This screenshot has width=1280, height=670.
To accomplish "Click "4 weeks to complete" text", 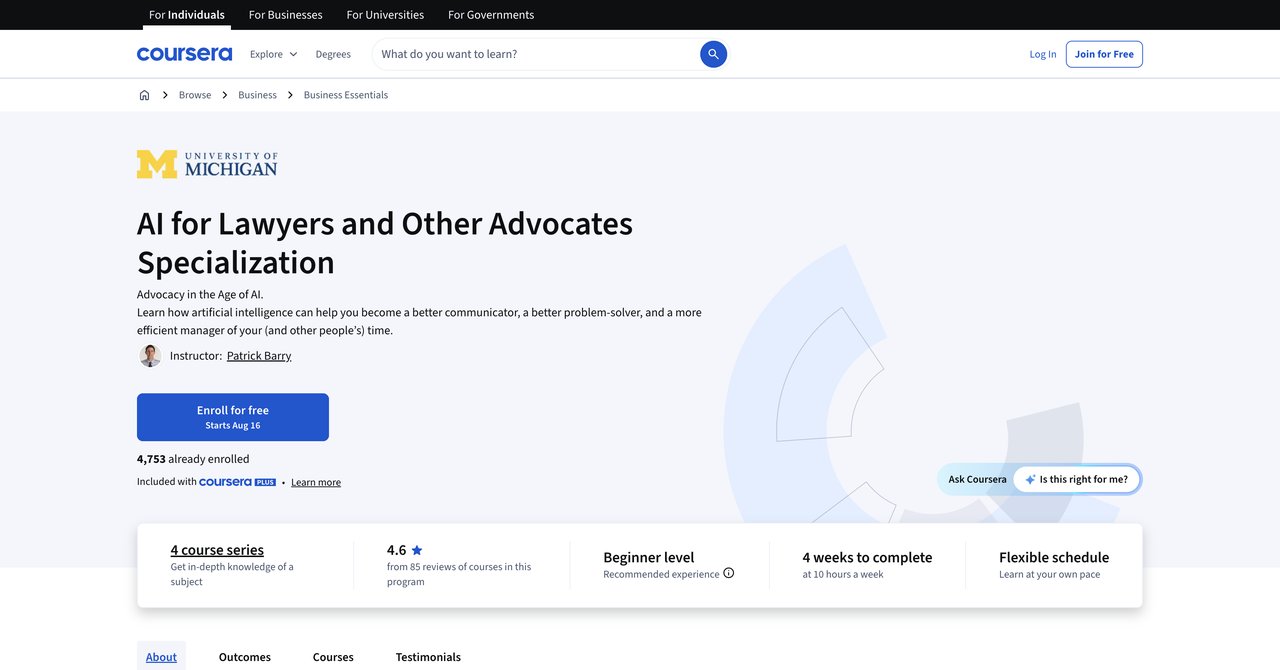I will 867,557.
